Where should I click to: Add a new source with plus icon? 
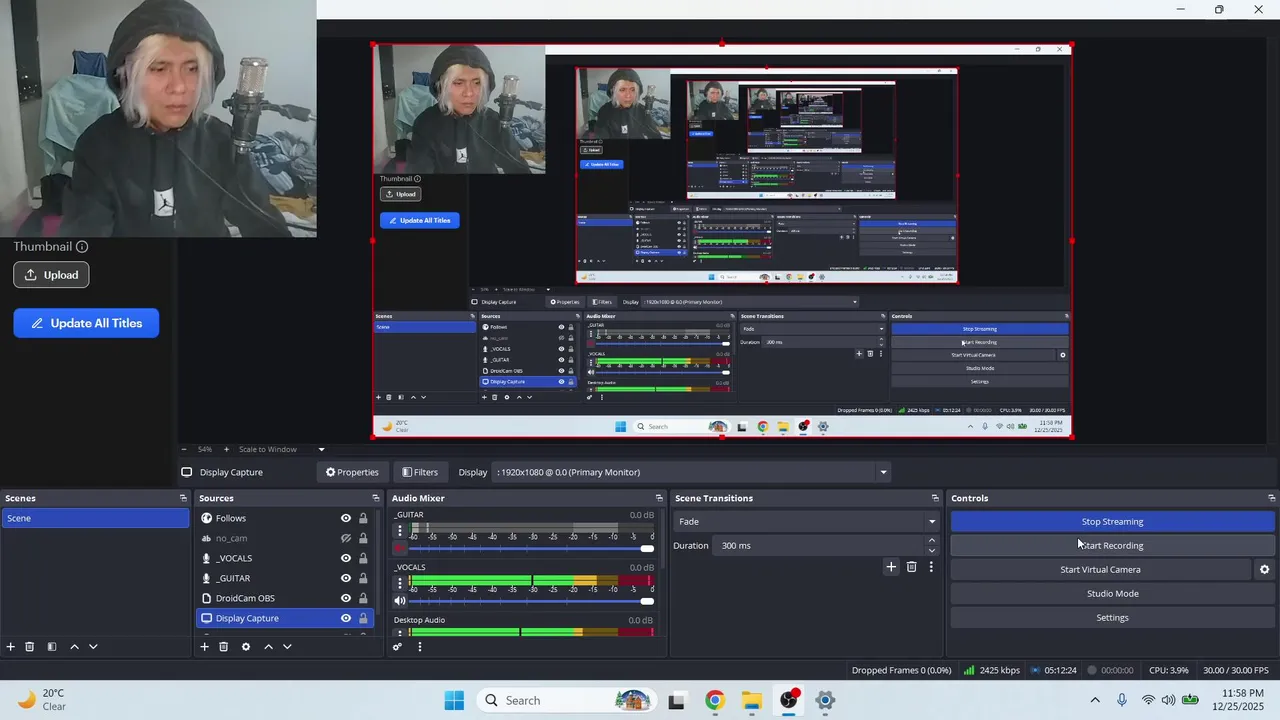(204, 647)
